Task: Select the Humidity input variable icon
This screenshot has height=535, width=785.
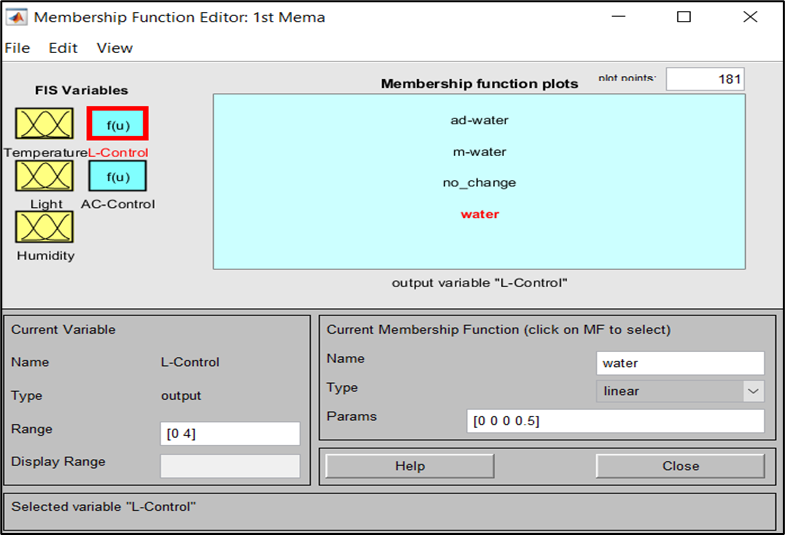Action: [x=44, y=227]
